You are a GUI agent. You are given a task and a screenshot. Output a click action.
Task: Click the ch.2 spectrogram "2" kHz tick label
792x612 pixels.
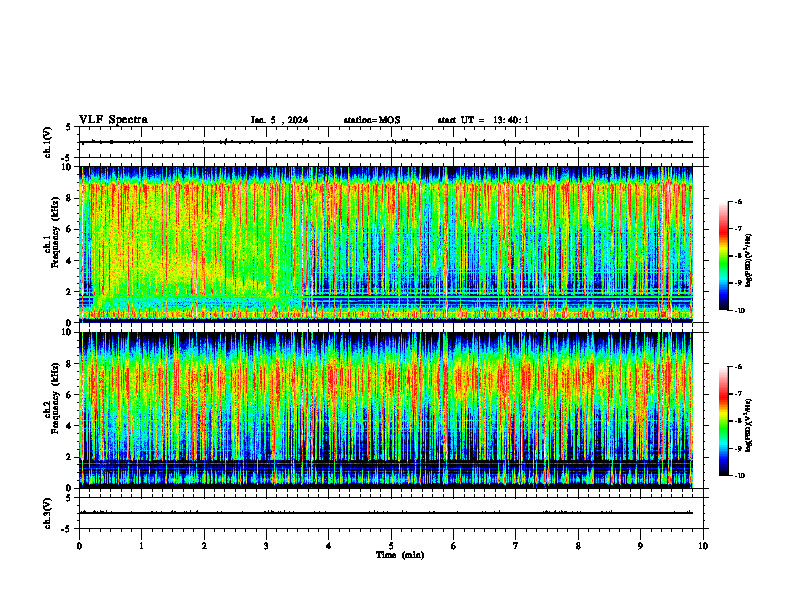click(x=70, y=457)
